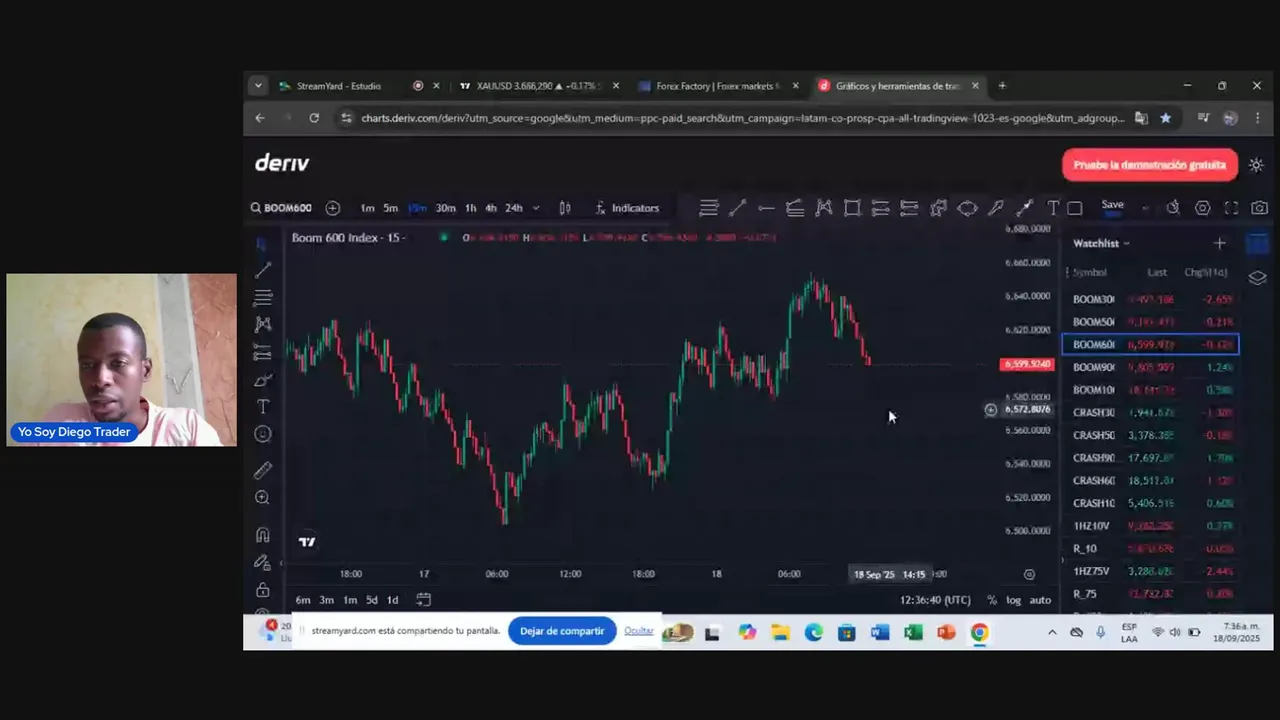The width and height of the screenshot is (1280, 720).
Task: Select the 24h timeframe
Action: pos(513,208)
